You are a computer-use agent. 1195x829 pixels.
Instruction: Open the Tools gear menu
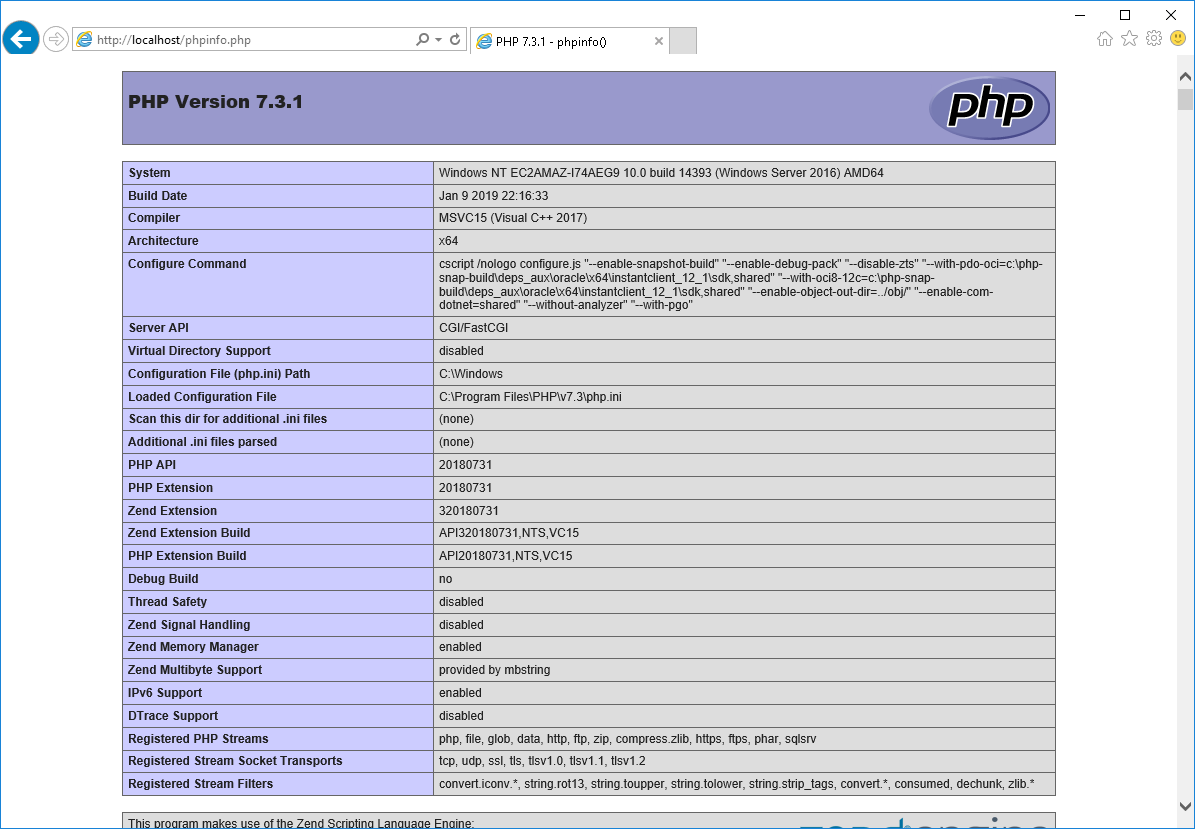[1154, 38]
